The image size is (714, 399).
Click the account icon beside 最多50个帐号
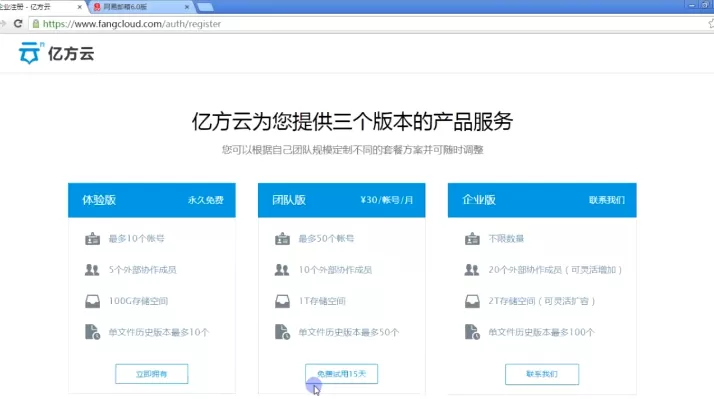(x=282, y=239)
